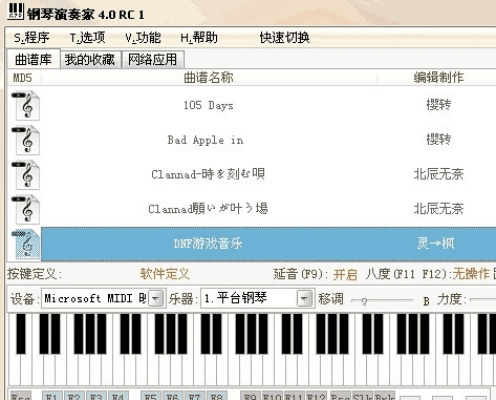Viewport: 496px width, 400px height.
Task: Click 快速切换 in the menu bar
Action: (285, 38)
